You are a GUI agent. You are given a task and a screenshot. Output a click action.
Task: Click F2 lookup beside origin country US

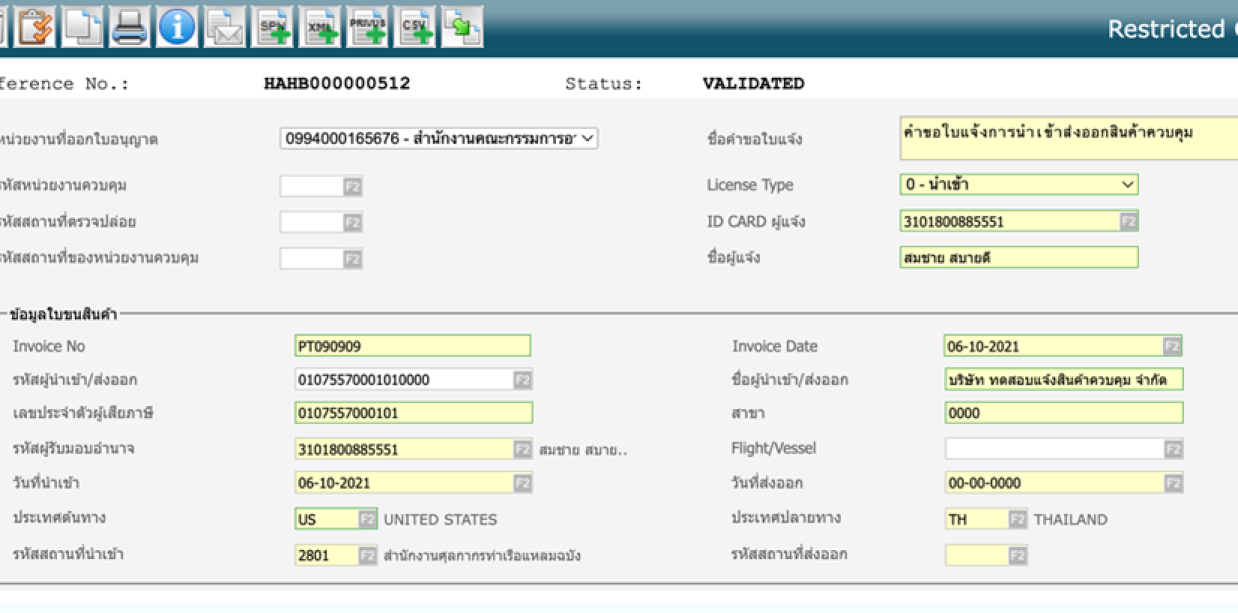367,520
